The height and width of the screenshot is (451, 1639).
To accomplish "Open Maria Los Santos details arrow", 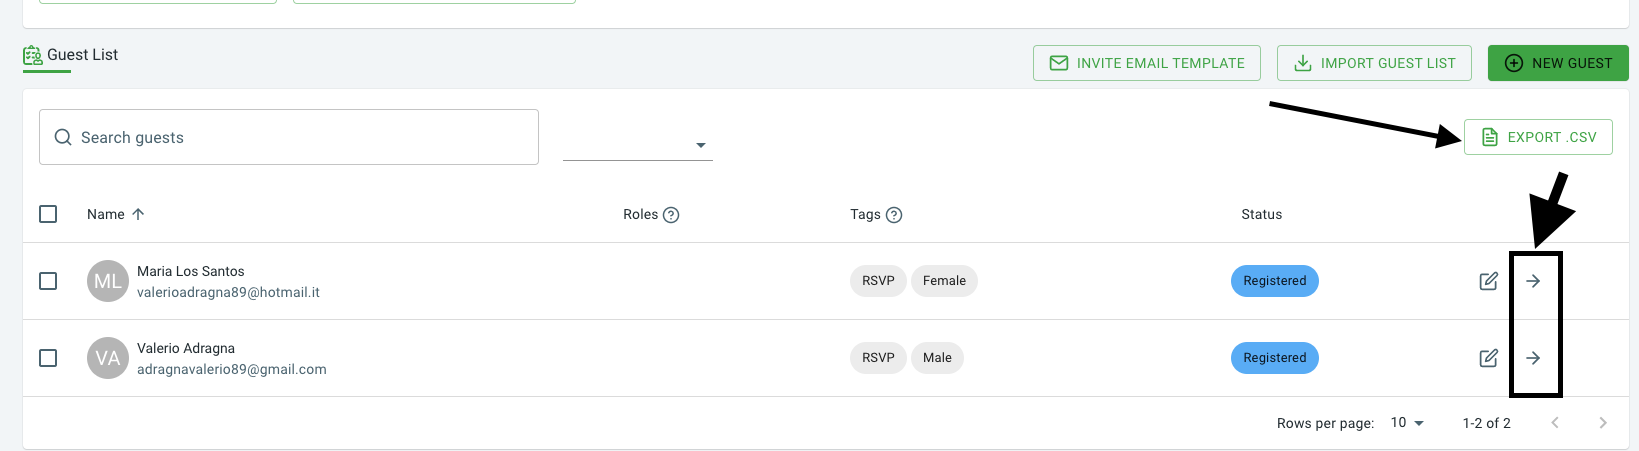I will 1533,281.
